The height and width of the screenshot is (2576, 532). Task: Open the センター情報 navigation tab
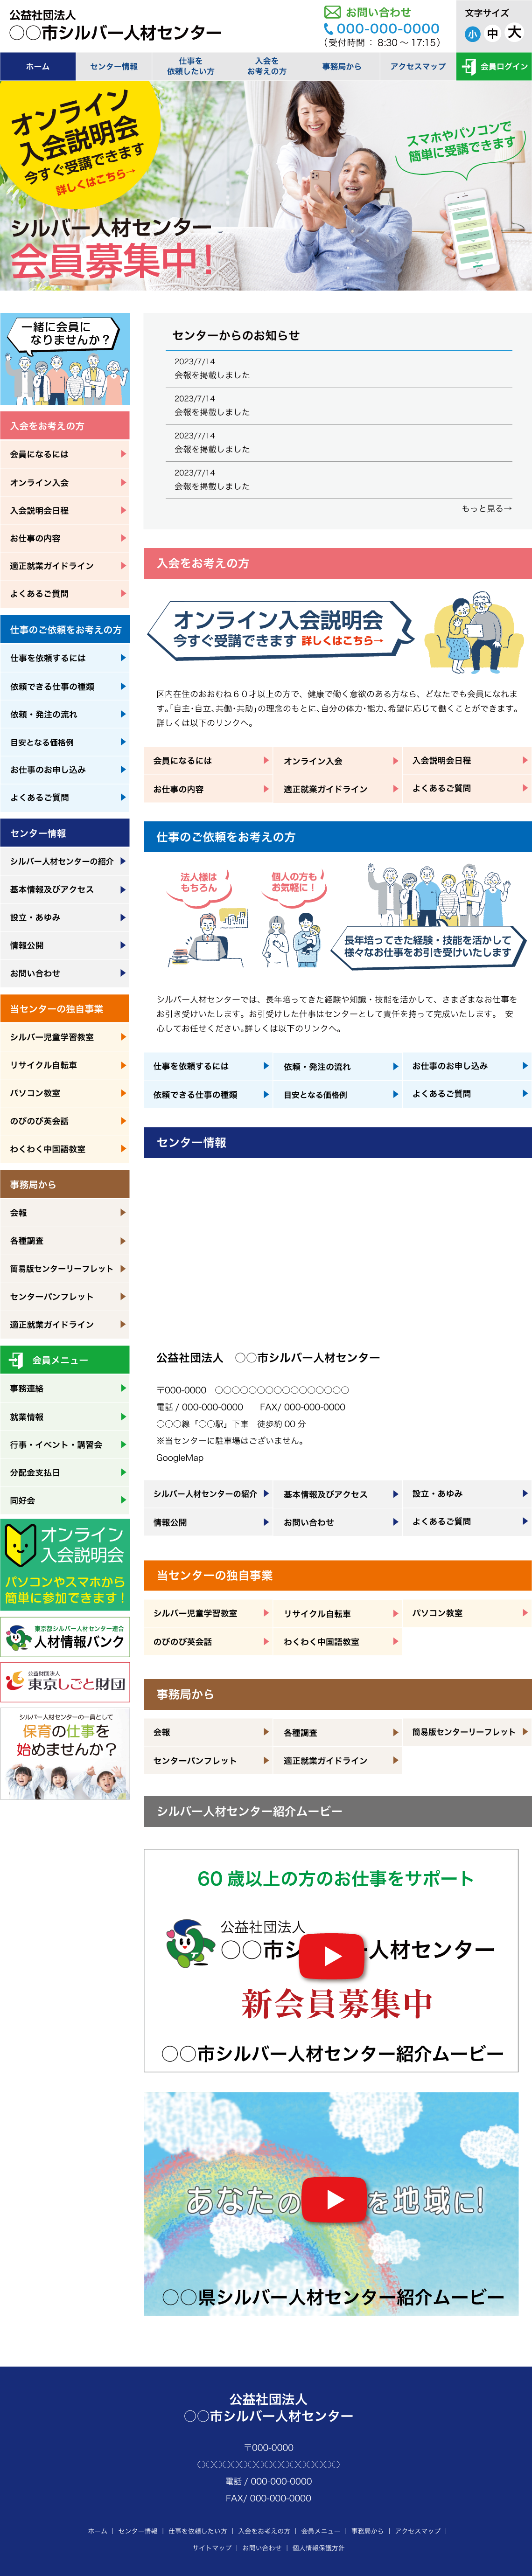pyautogui.click(x=114, y=67)
